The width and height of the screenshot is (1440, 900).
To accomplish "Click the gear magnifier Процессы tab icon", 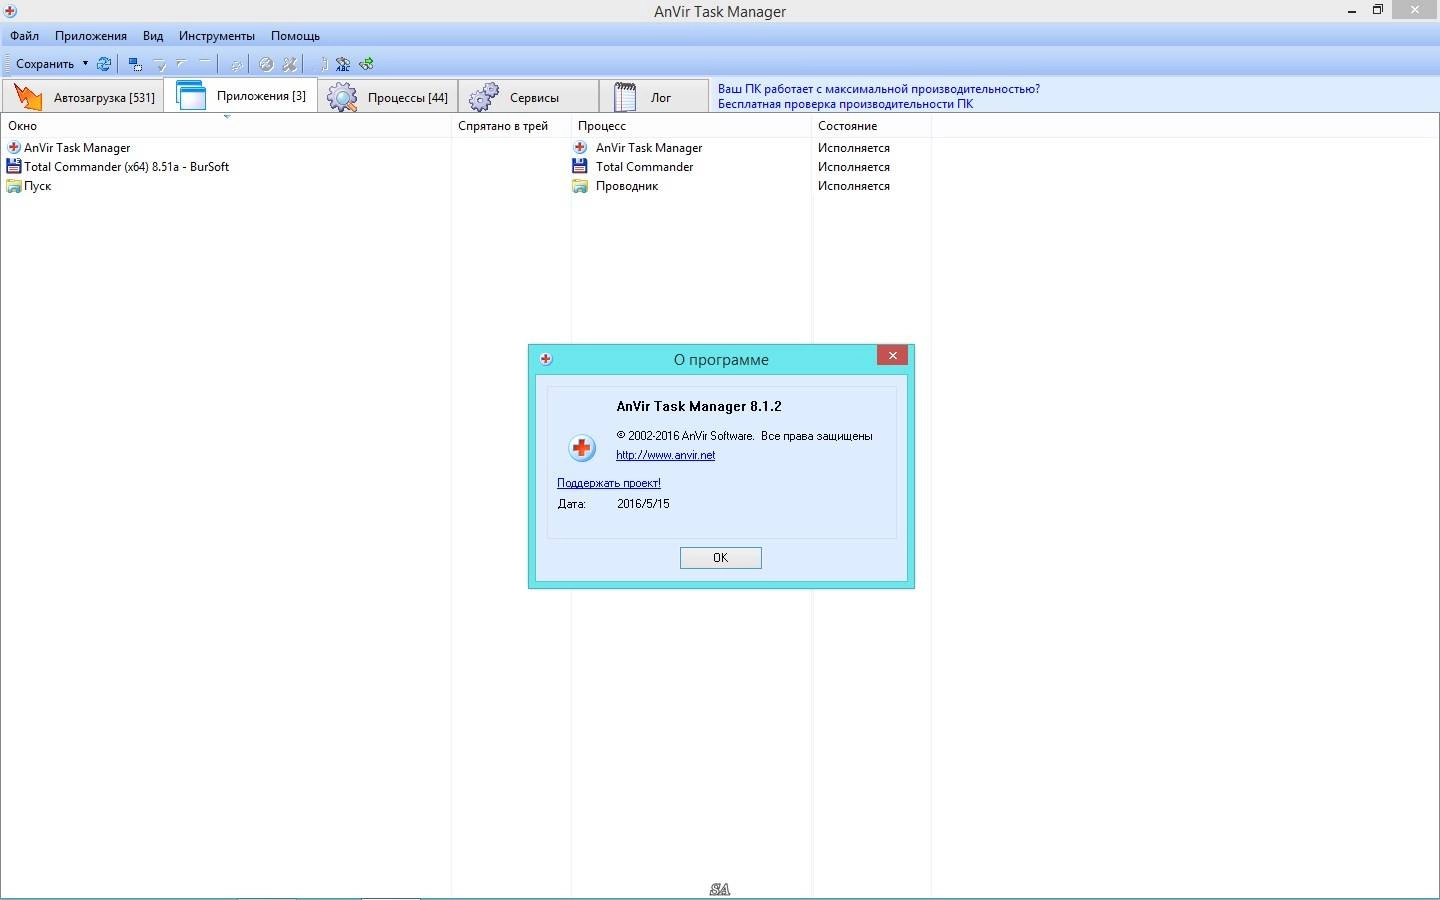I will pyautogui.click(x=342, y=97).
